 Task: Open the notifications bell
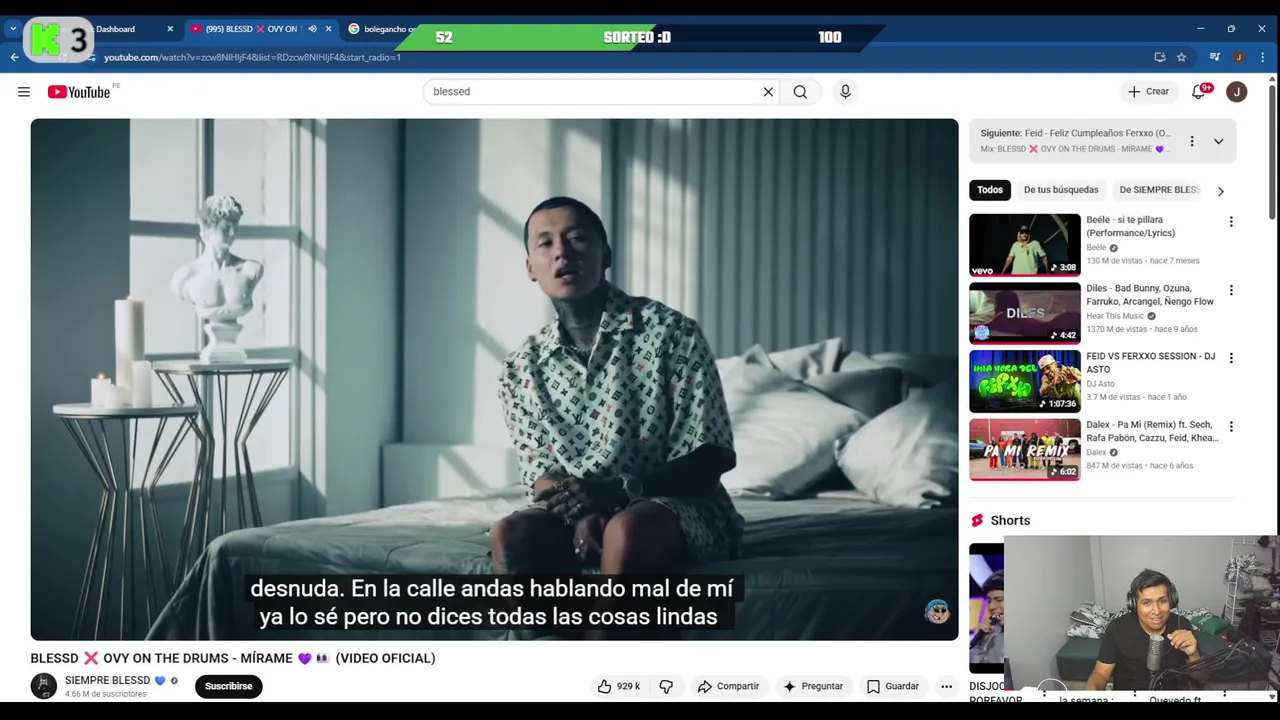(x=1199, y=92)
